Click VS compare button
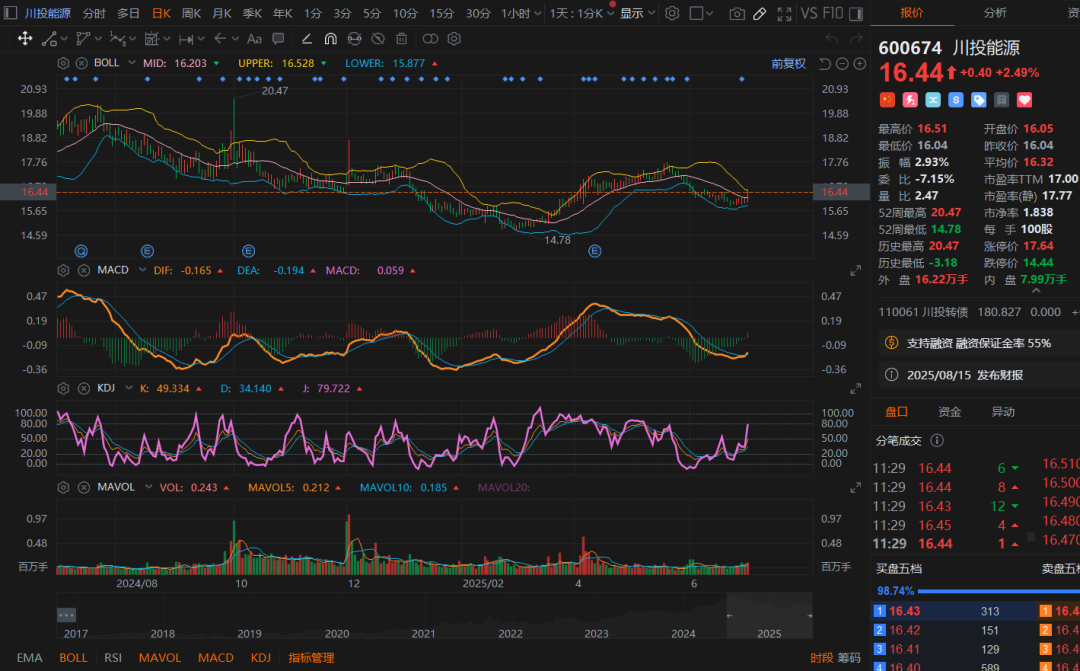The width and height of the screenshot is (1080, 671). [809, 13]
